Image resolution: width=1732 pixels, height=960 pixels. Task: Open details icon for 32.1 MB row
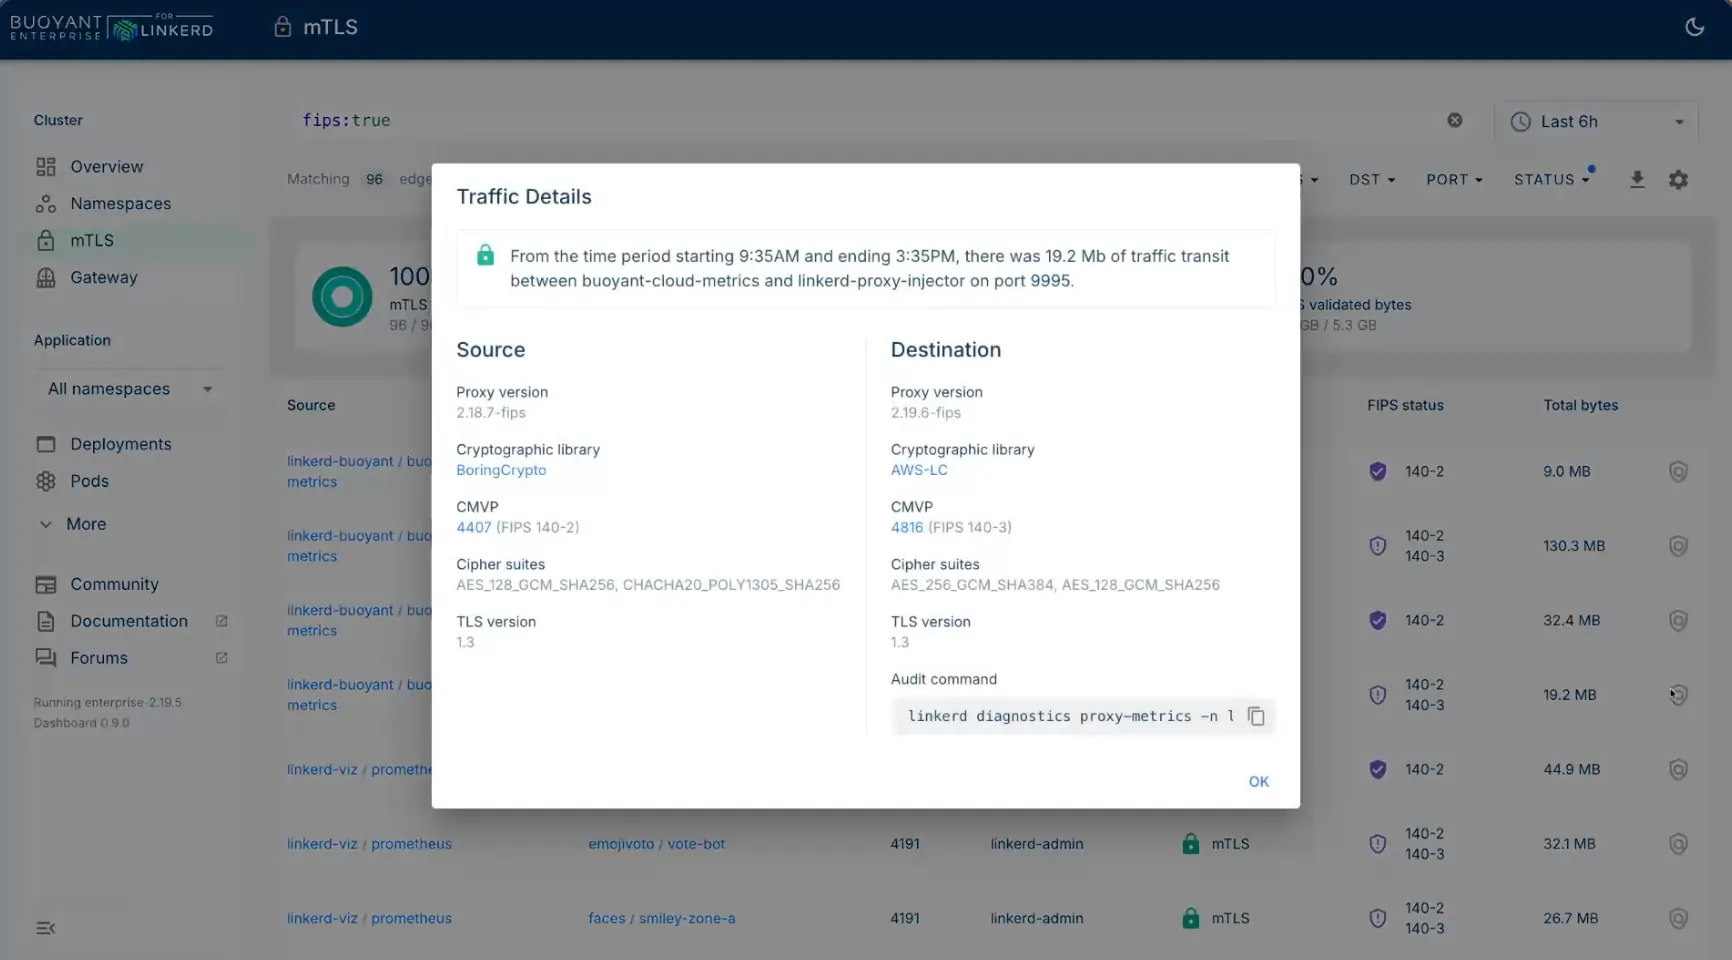tap(1678, 844)
